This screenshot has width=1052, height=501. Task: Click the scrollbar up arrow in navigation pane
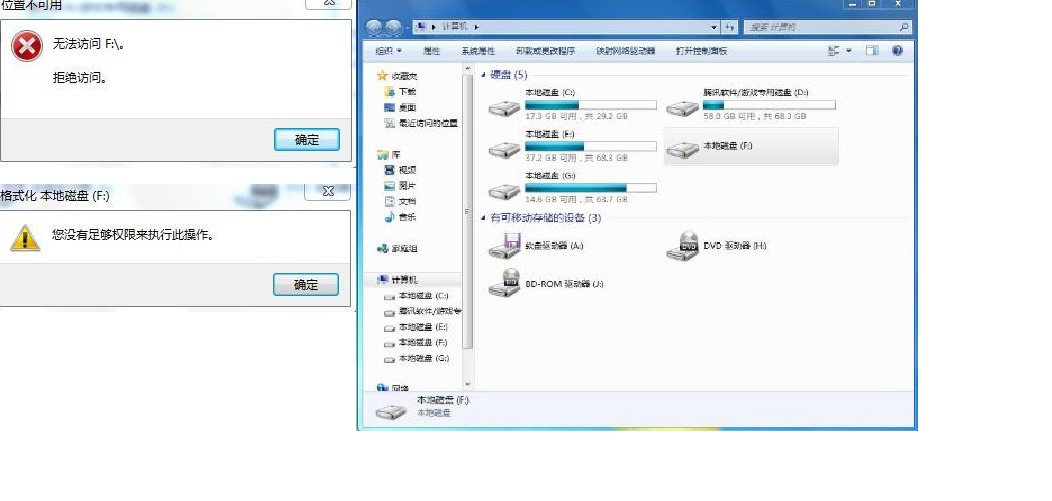coord(468,68)
